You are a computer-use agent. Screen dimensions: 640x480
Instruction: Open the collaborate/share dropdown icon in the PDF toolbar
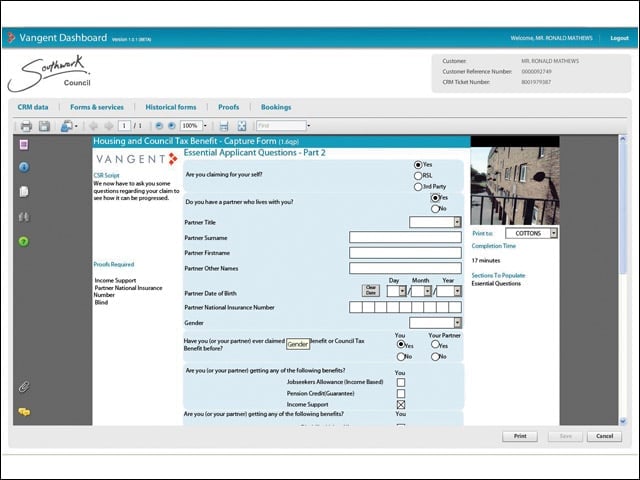69,126
